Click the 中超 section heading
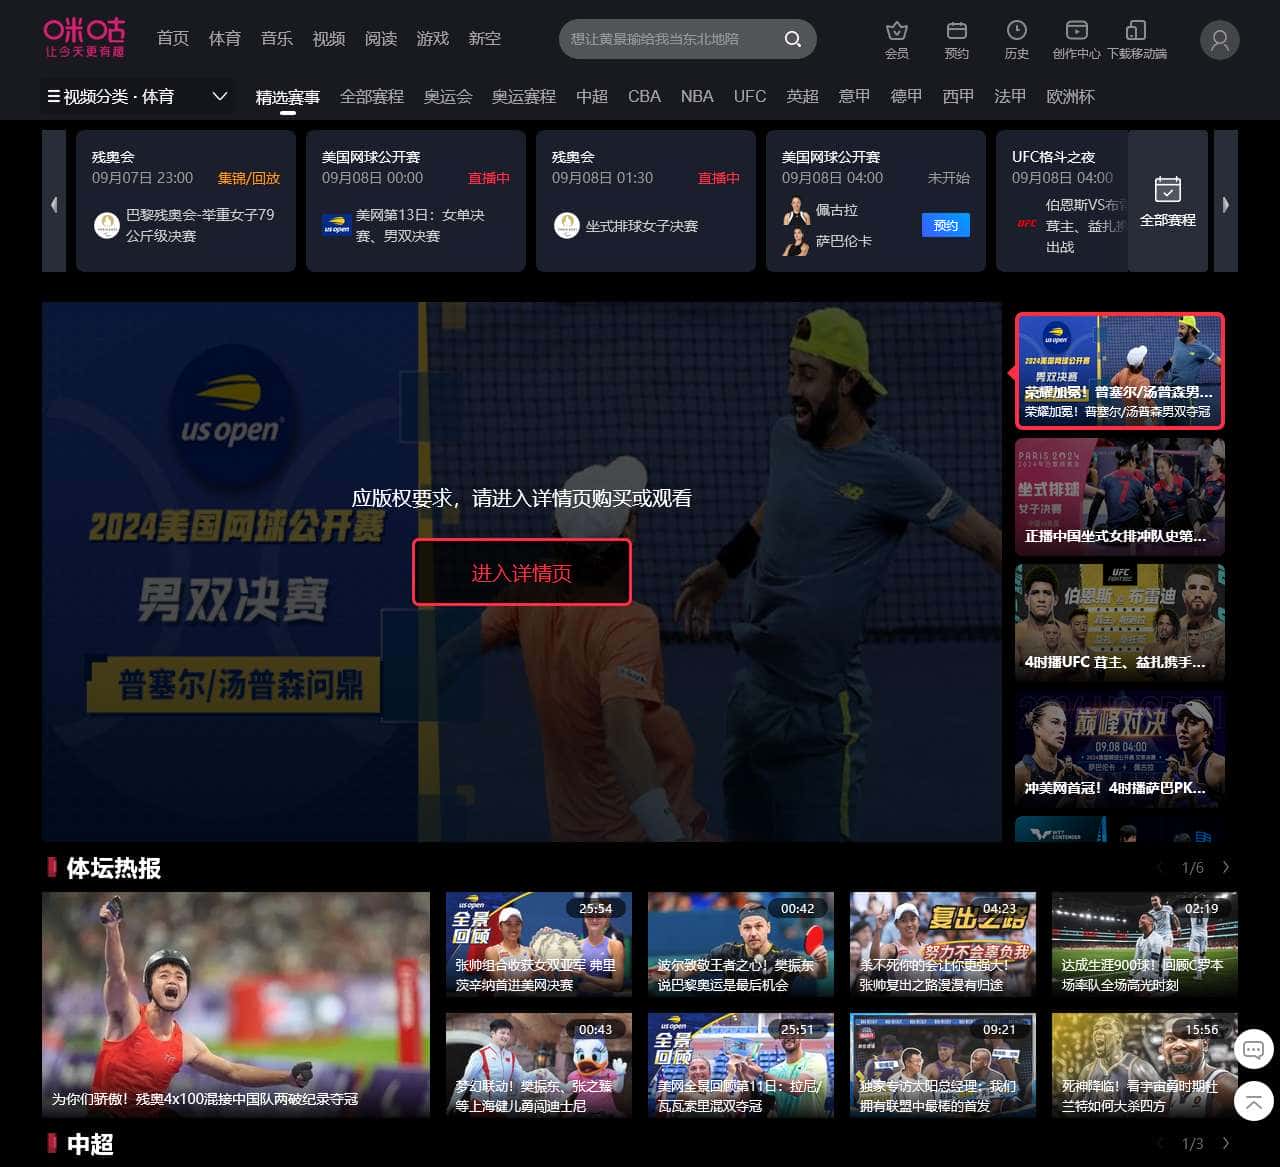Image resolution: width=1280 pixels, height=1167 pixels. (x=90, y=1144)
